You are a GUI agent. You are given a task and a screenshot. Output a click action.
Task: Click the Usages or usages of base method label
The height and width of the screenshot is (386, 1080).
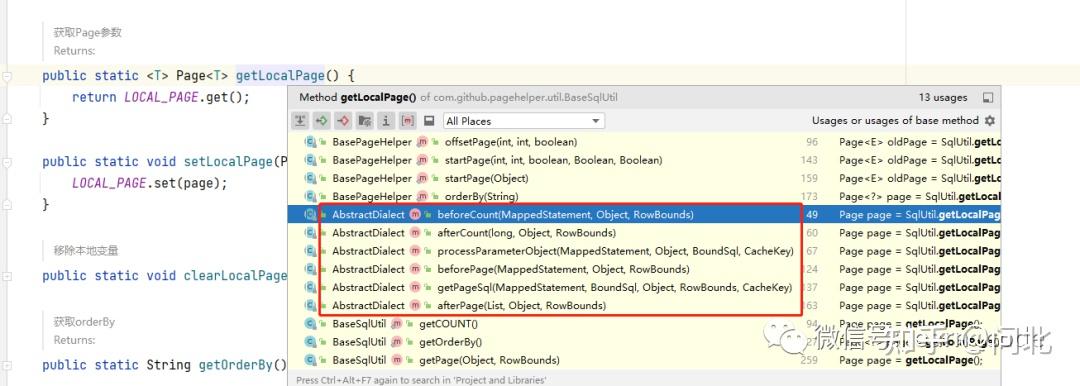895,121
